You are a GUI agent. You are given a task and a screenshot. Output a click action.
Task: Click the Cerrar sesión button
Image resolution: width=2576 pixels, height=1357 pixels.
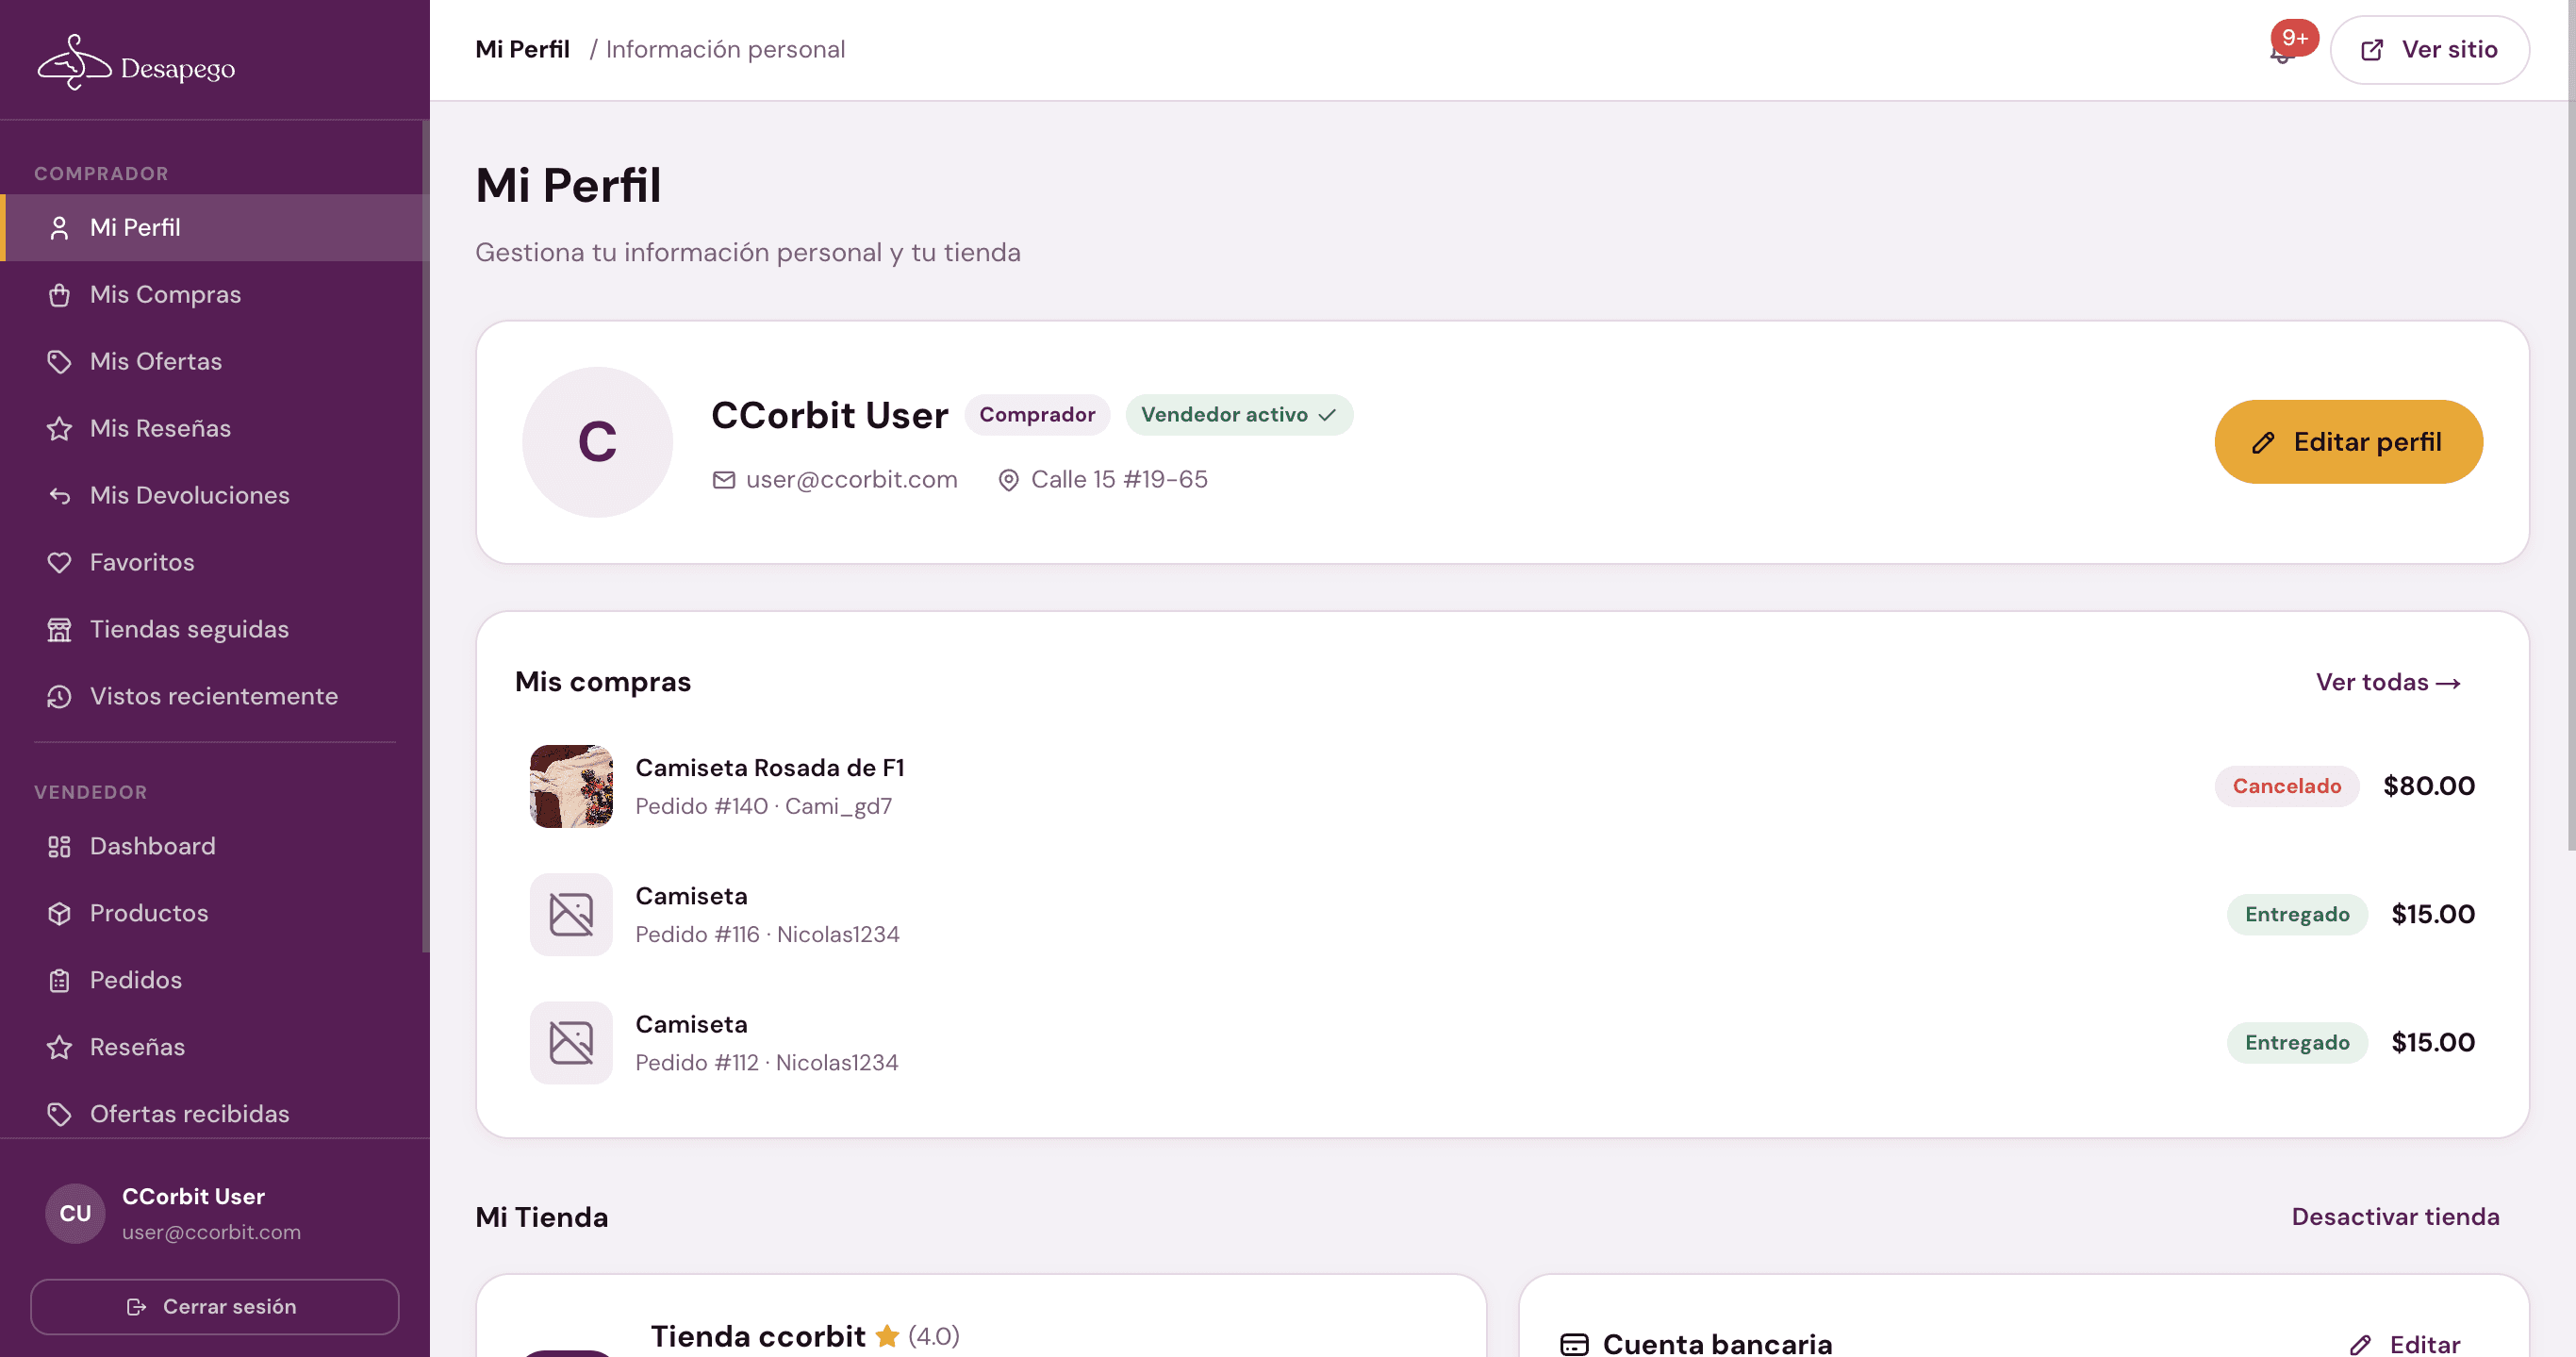215,1307
